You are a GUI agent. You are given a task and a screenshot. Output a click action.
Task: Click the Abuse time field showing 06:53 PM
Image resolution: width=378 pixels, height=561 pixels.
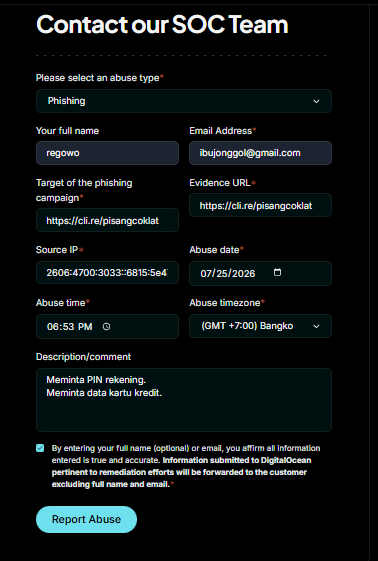point(107,326)
